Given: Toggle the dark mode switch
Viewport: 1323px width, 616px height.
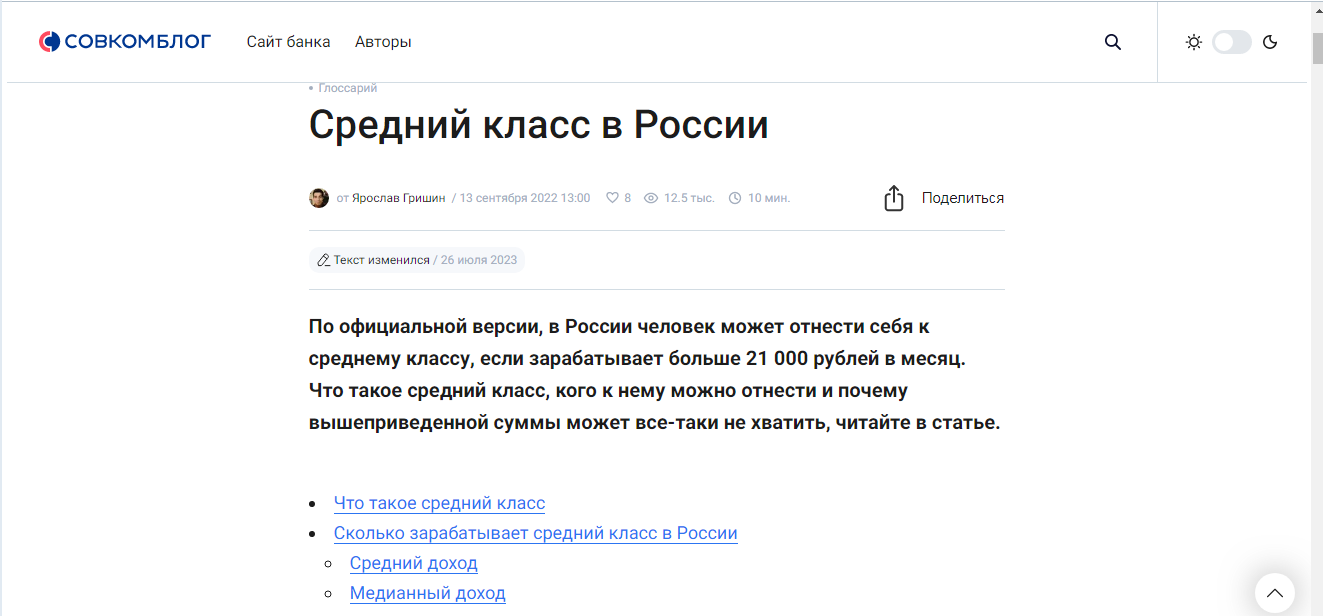Looking at the screenshot, I should pos(1231,42).
